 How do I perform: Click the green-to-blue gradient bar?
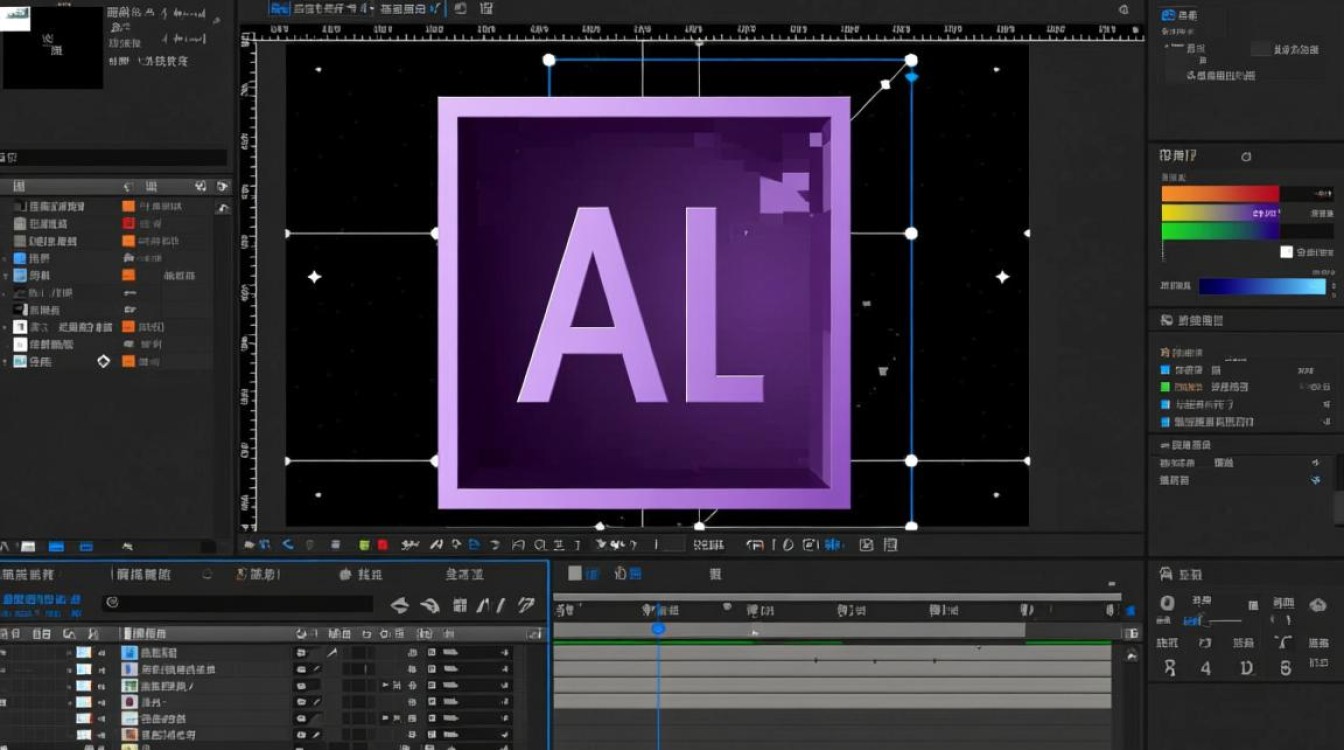(1221, 231)
